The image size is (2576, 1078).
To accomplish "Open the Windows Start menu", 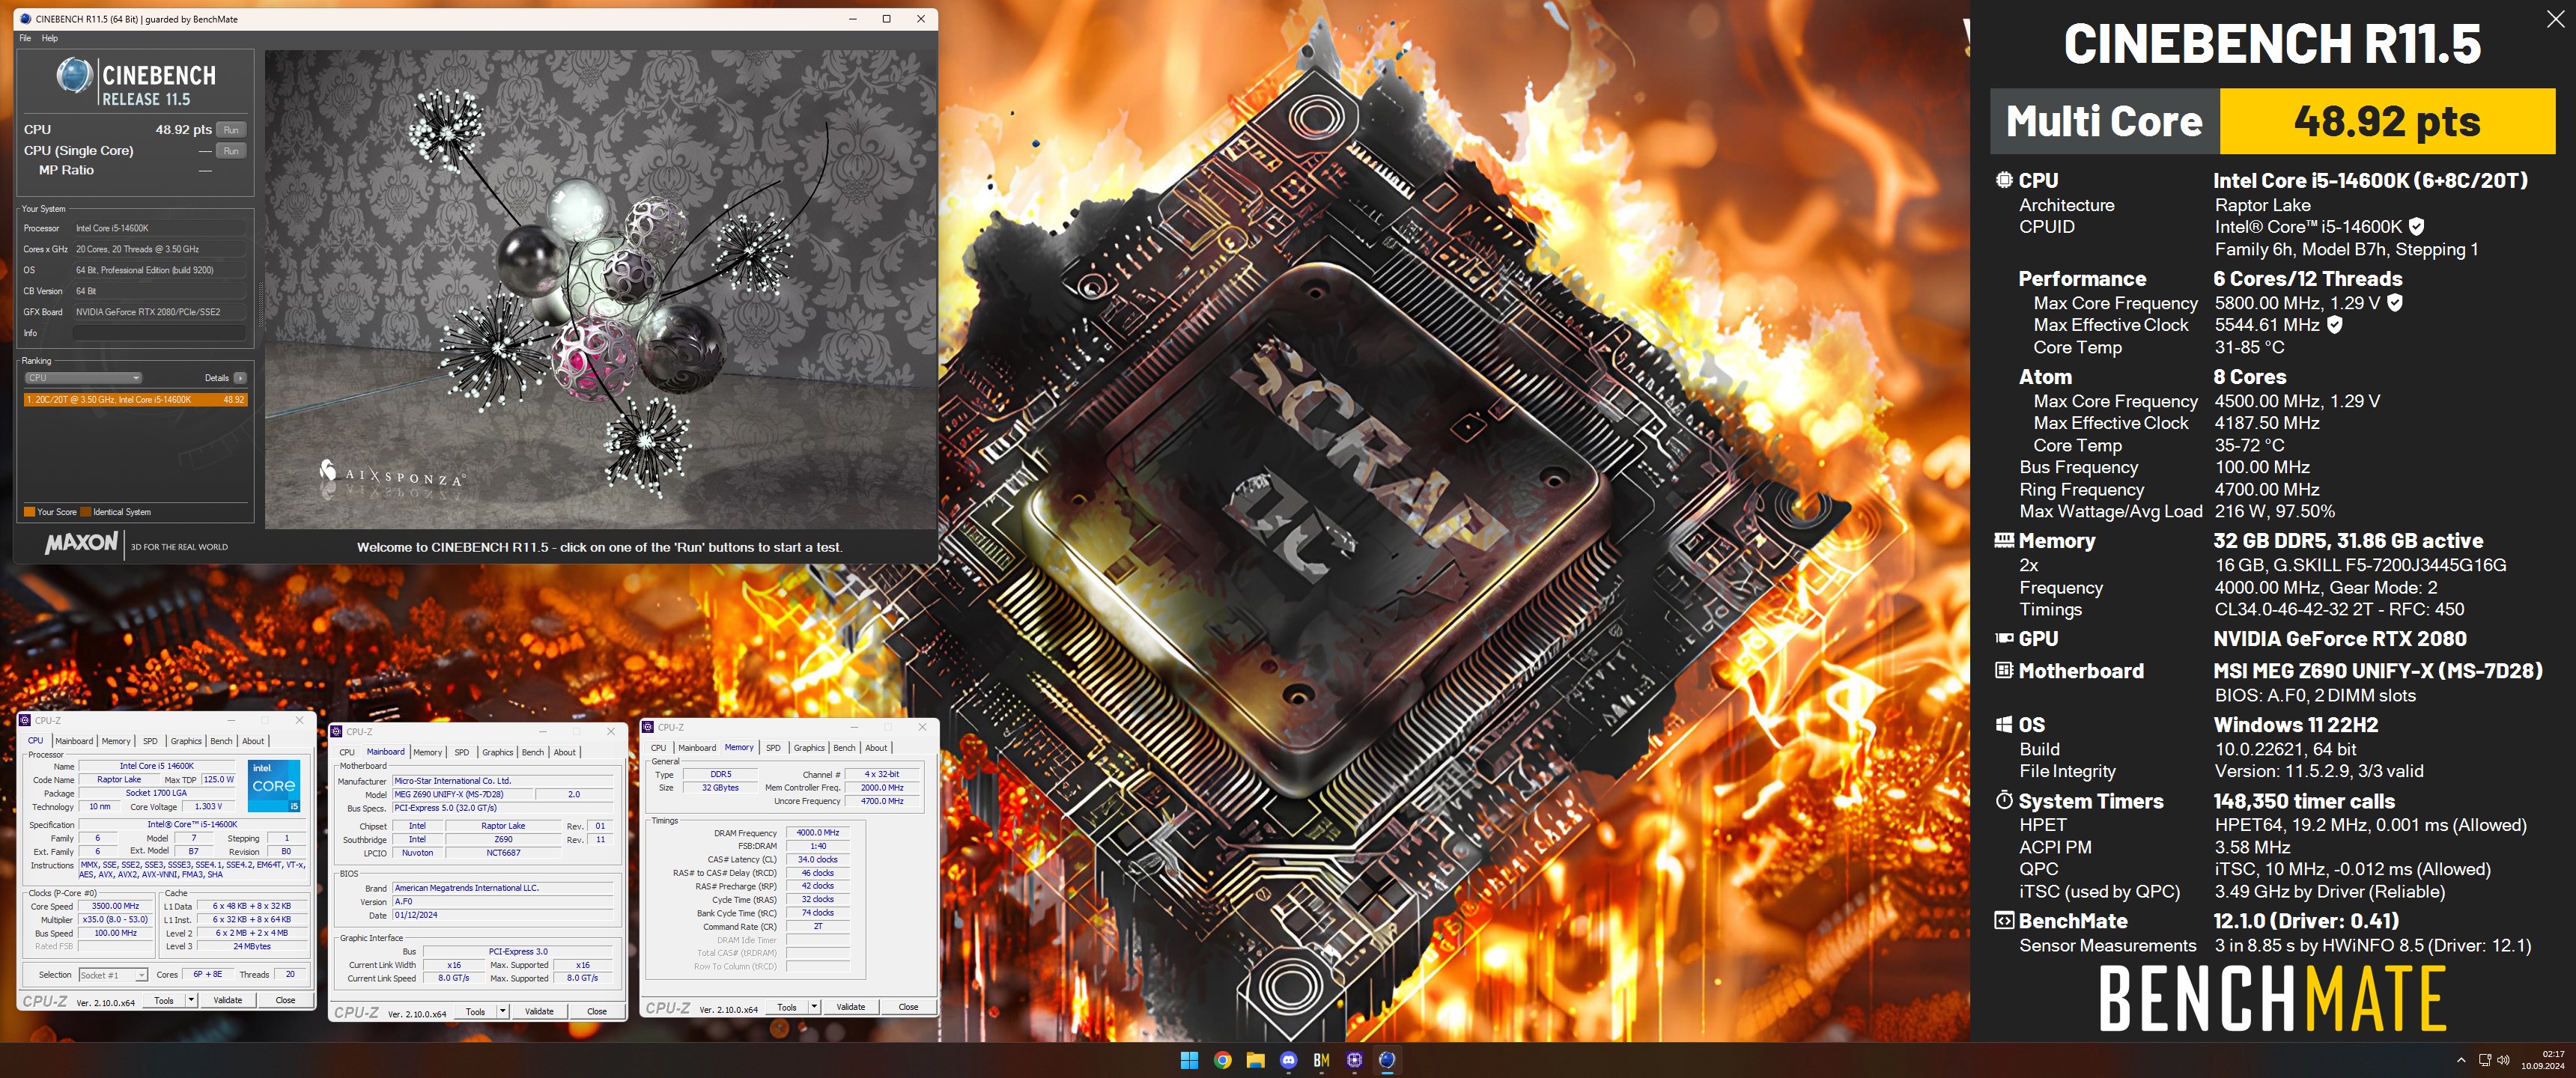I will point(1189,1060).
